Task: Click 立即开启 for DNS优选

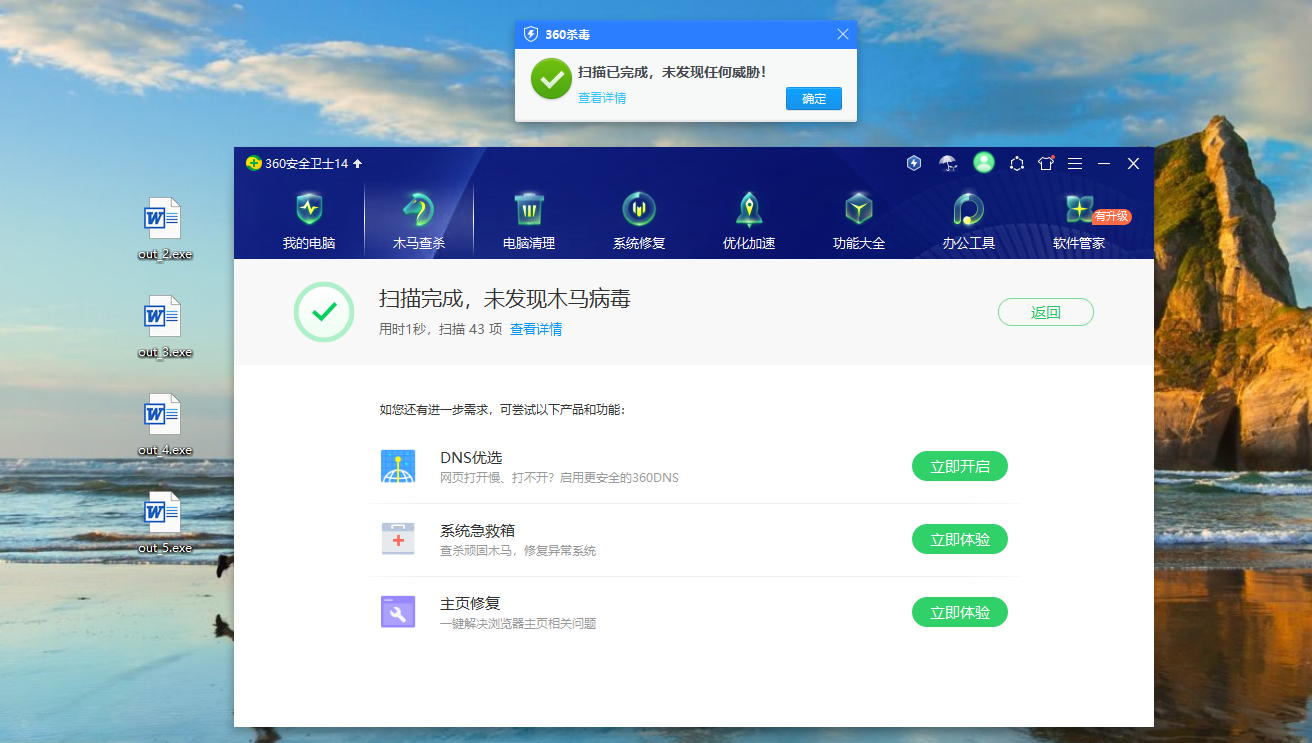Action: [x=959, y=466]
